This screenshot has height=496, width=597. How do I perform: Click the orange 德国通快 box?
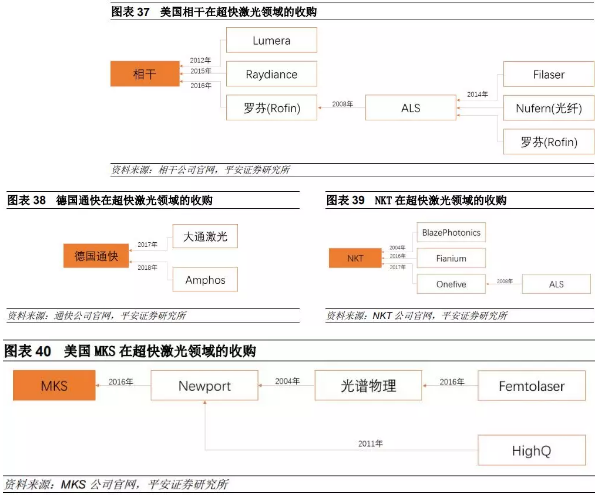96,256
